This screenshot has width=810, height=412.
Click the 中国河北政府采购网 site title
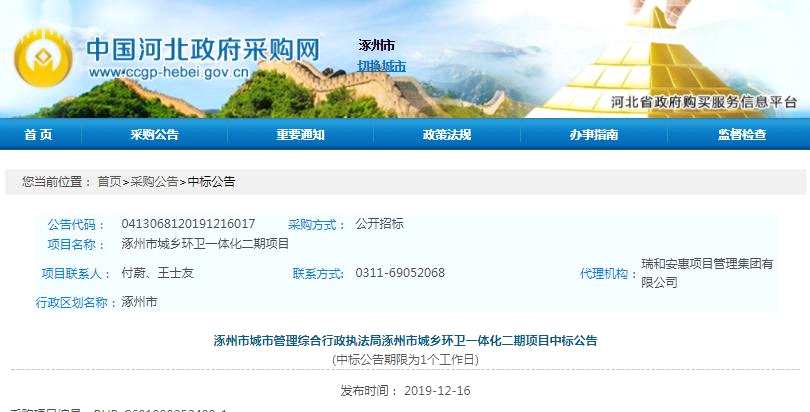(203, 50)
